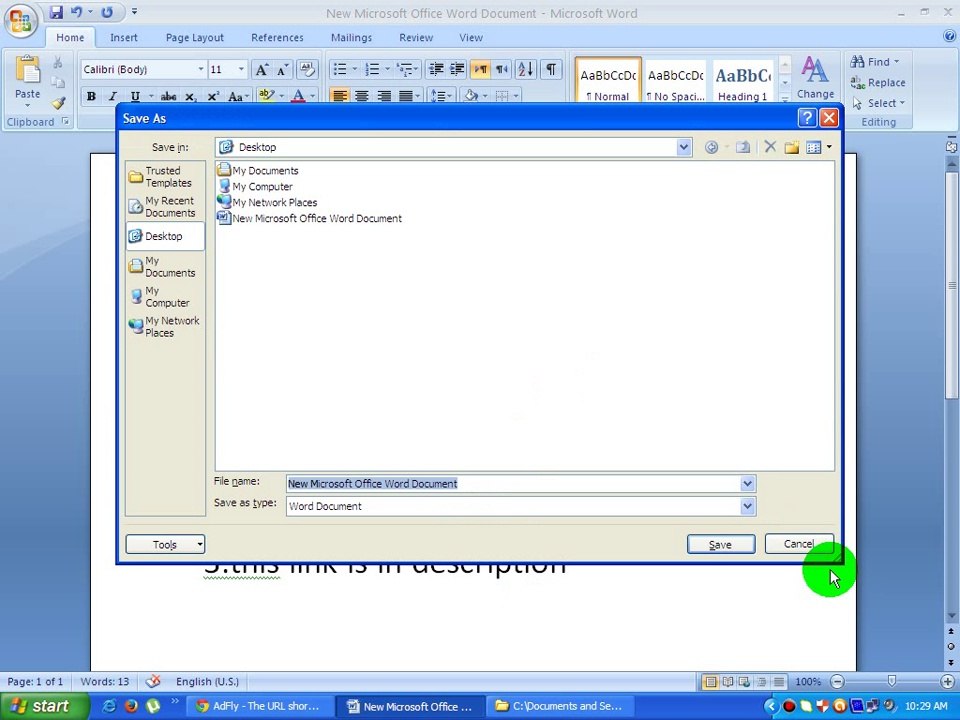Click the File name input field
Screen dimensions: 960x720
[x=513, y=484]
